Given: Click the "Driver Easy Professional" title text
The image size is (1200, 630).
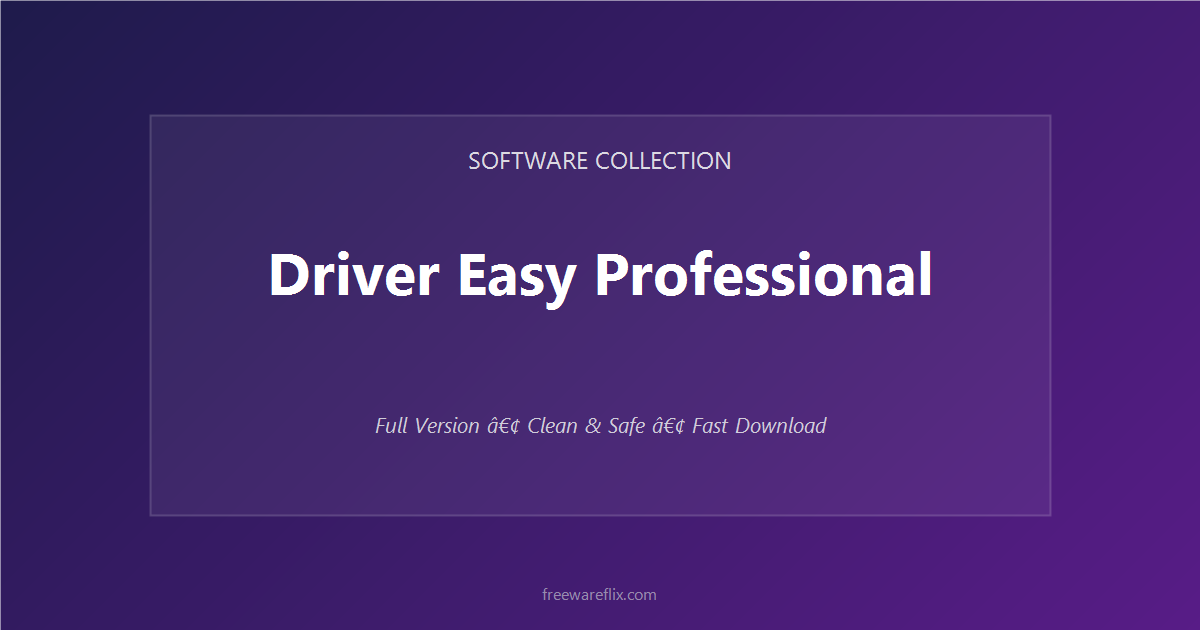Looking at the screenshot, I should click(x=600, y=275).
